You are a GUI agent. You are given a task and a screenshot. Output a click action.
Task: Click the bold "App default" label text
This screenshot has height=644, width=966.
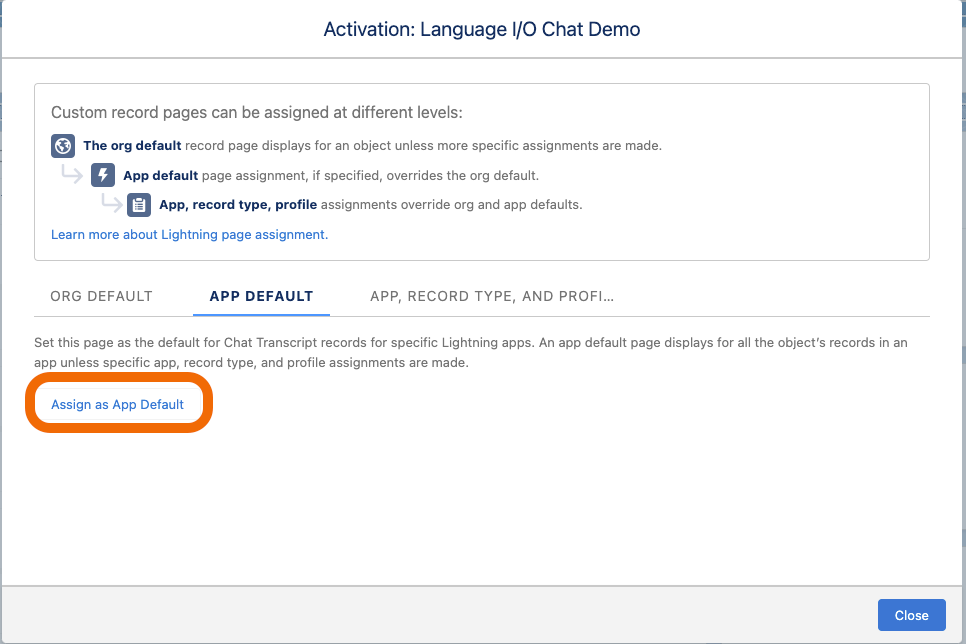160,176
